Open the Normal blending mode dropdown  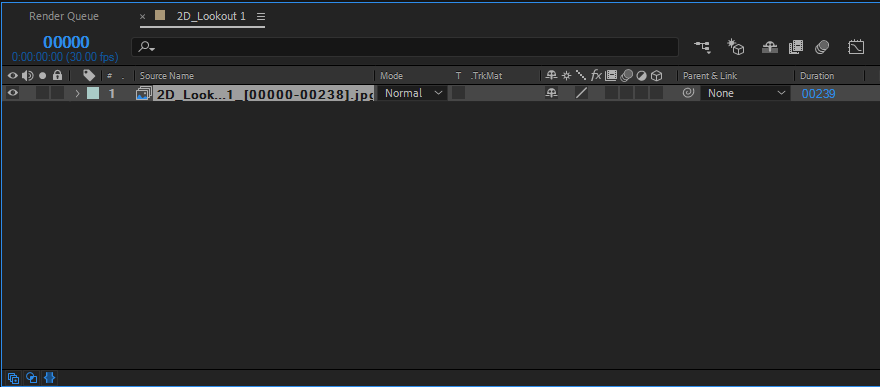point(412,93)
